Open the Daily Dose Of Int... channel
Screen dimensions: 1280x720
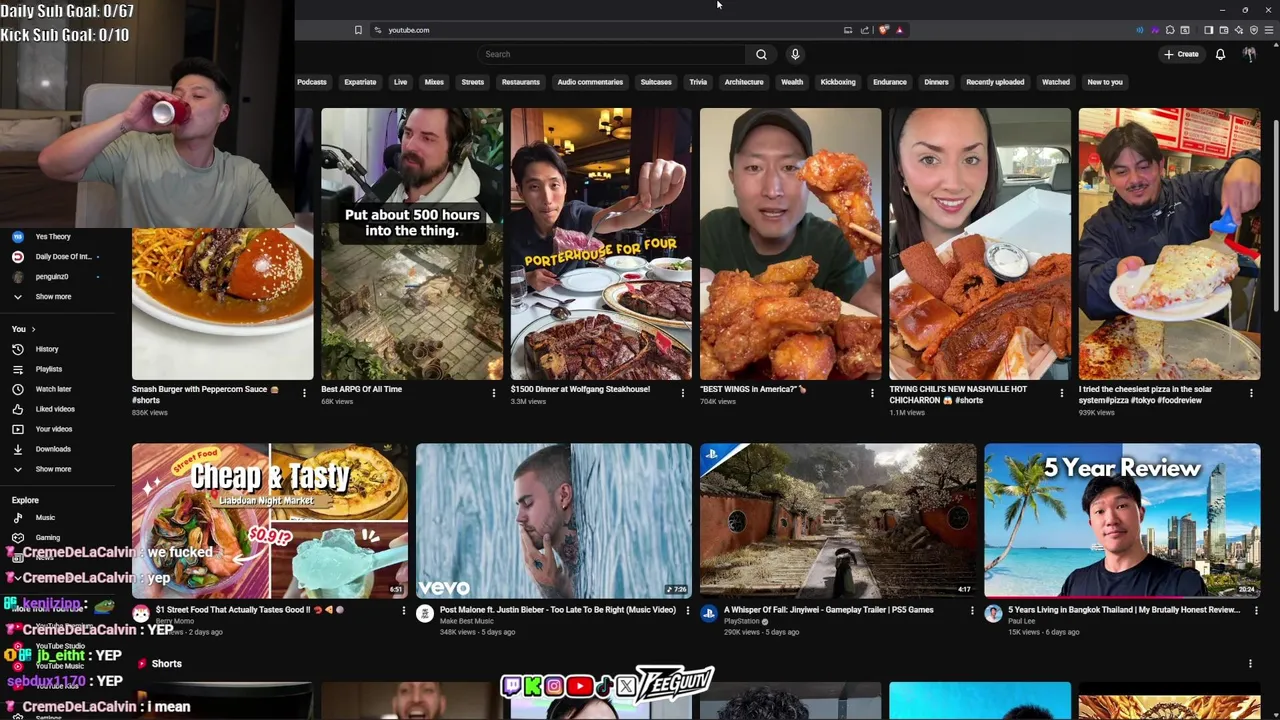click(x=63, y=257)
